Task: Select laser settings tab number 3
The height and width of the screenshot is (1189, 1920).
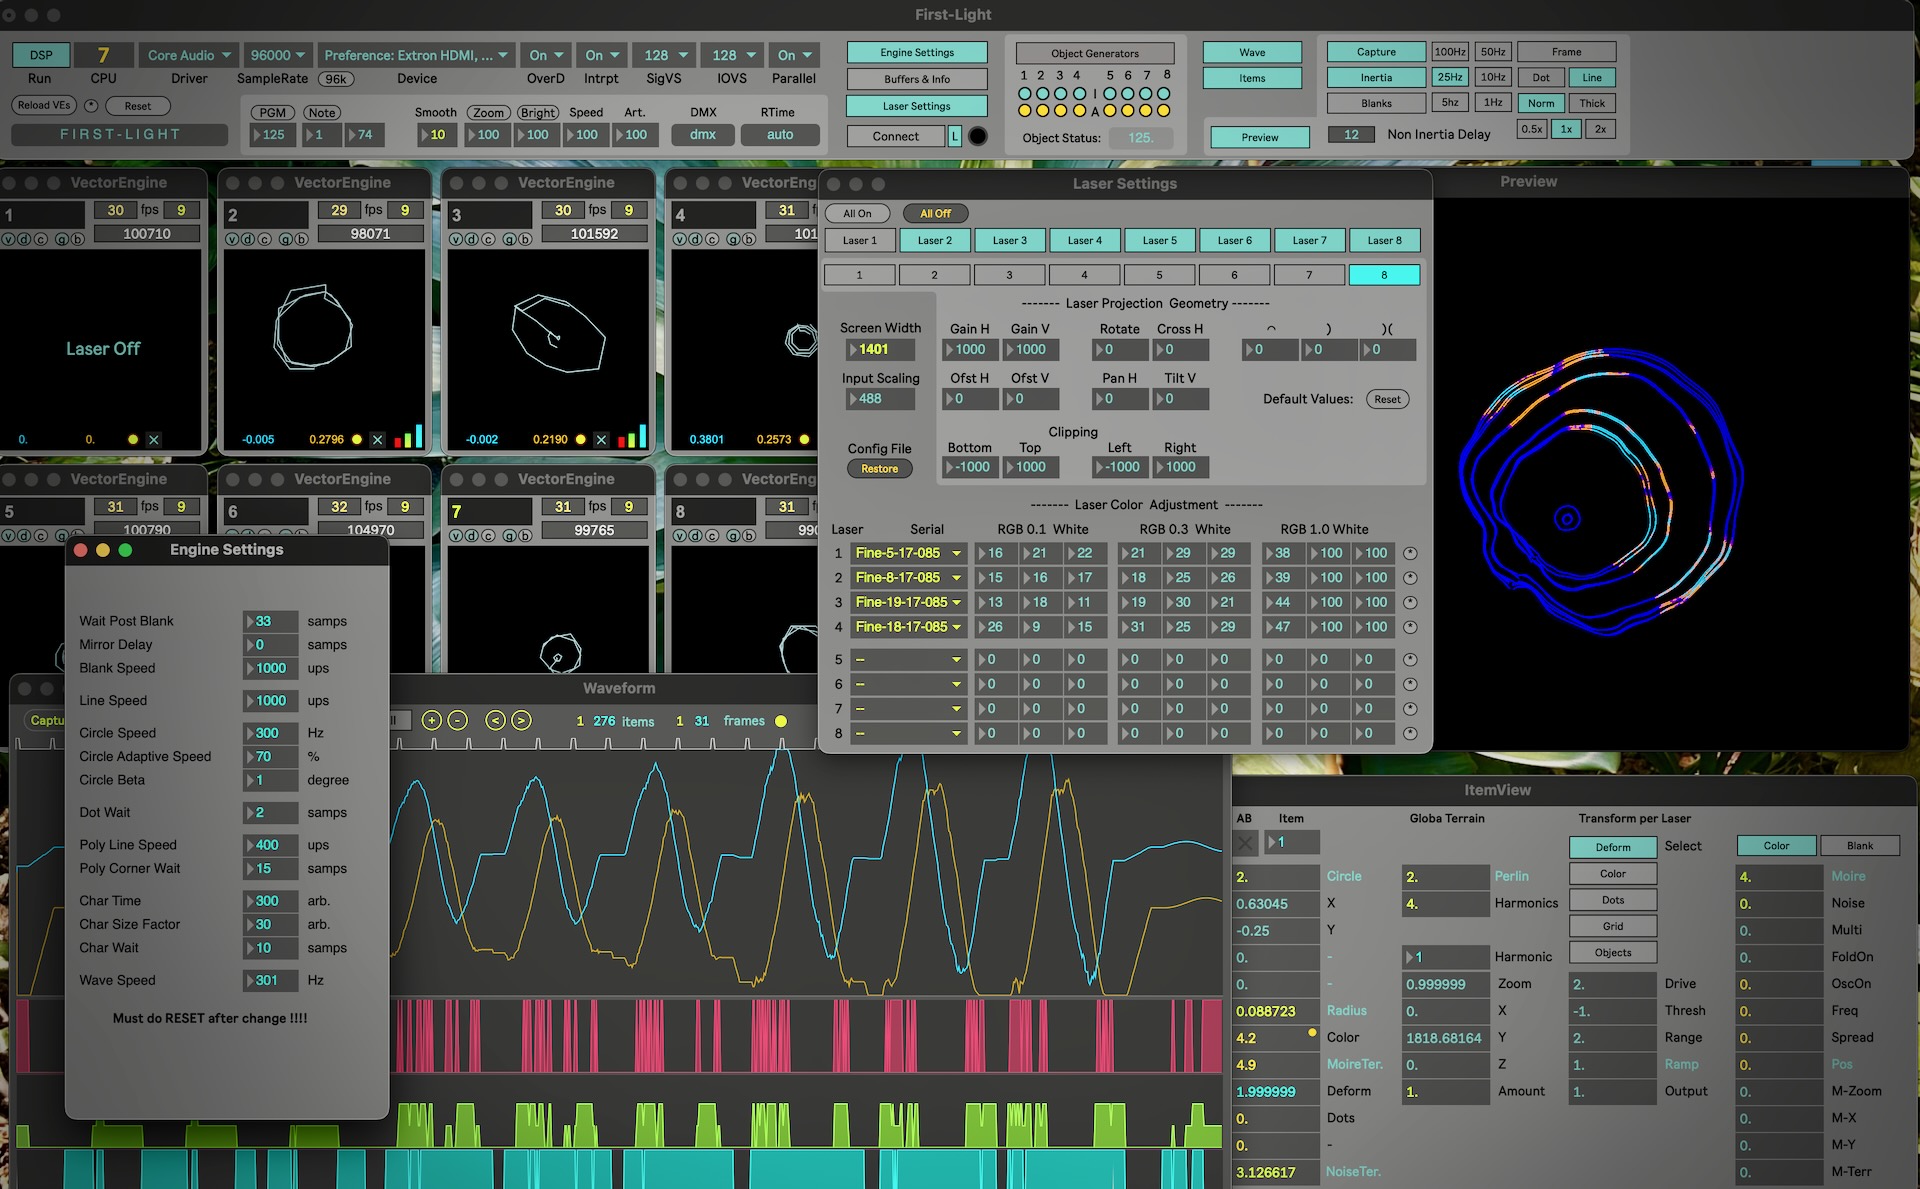Action: point(1009,275)
